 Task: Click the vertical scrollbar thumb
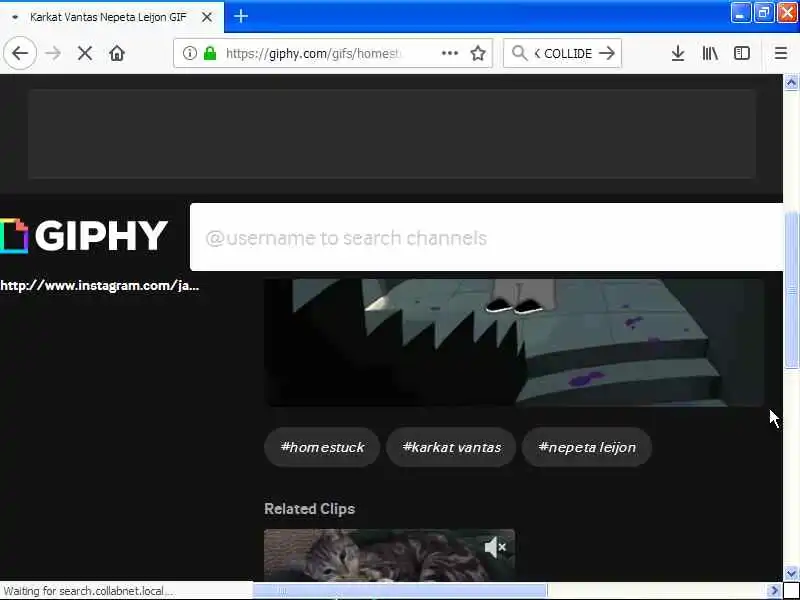pyautogui.click(x=791, y=290)
